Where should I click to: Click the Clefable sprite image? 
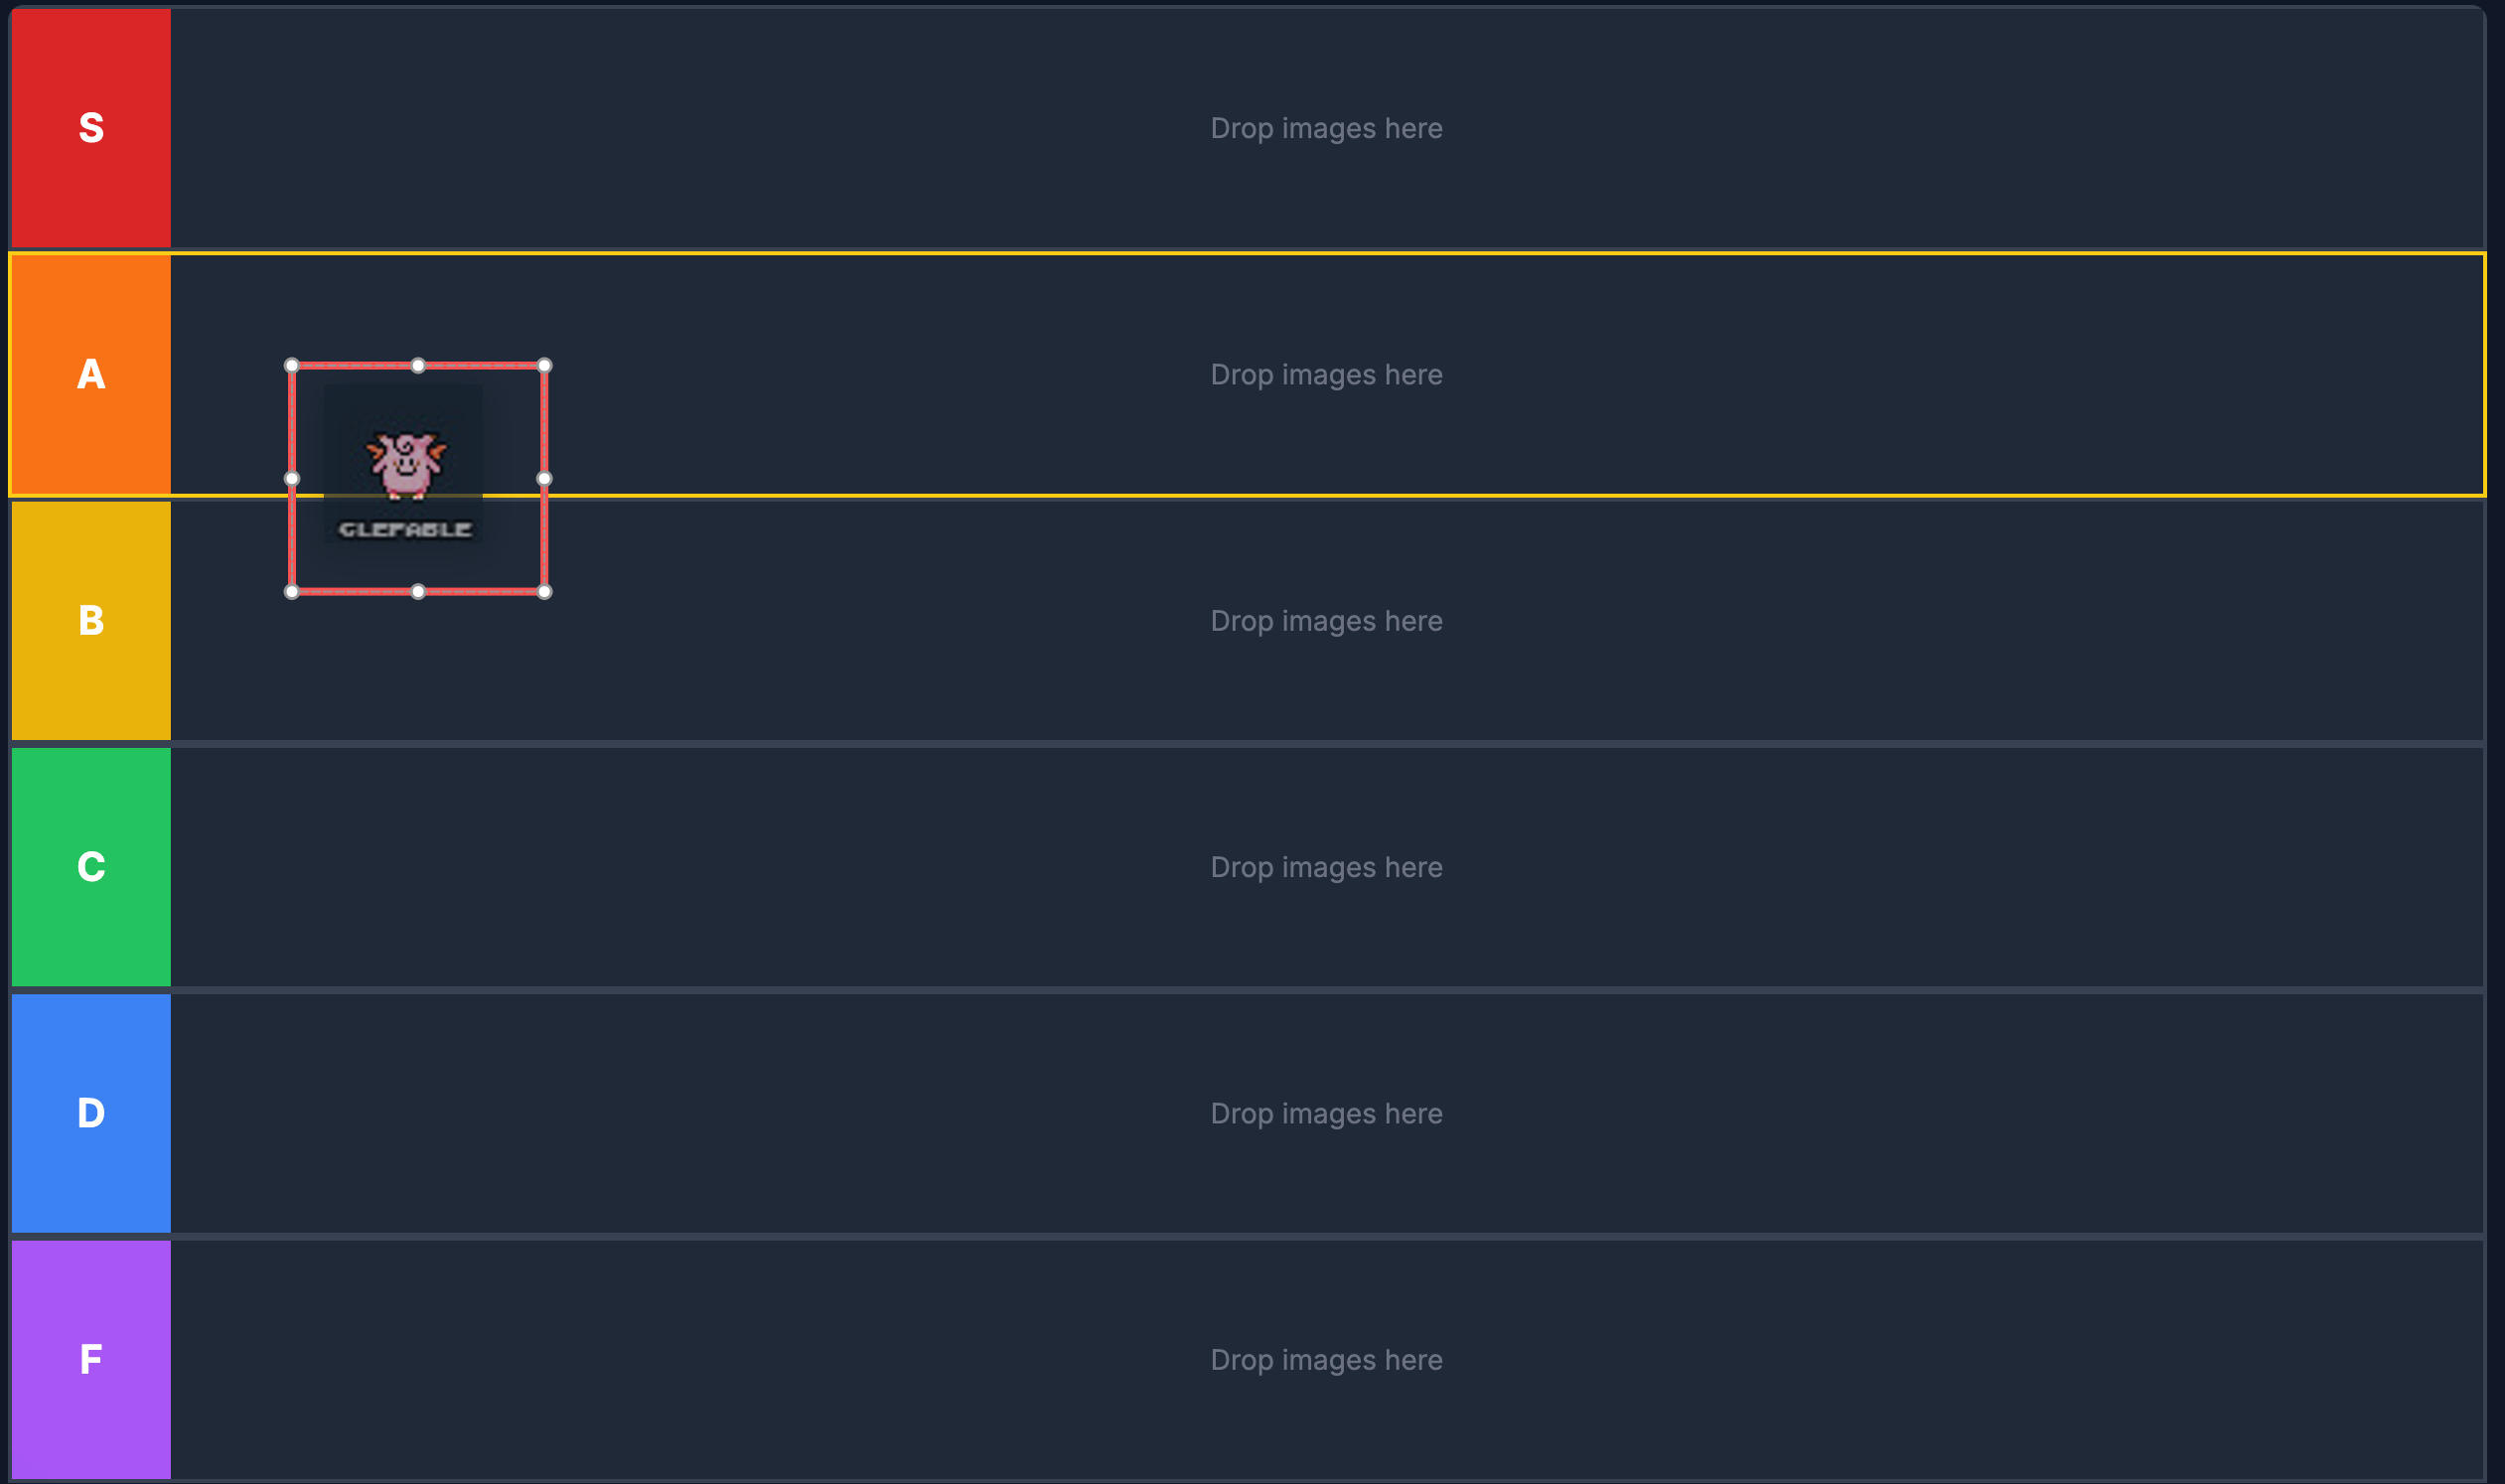[404, 464]
